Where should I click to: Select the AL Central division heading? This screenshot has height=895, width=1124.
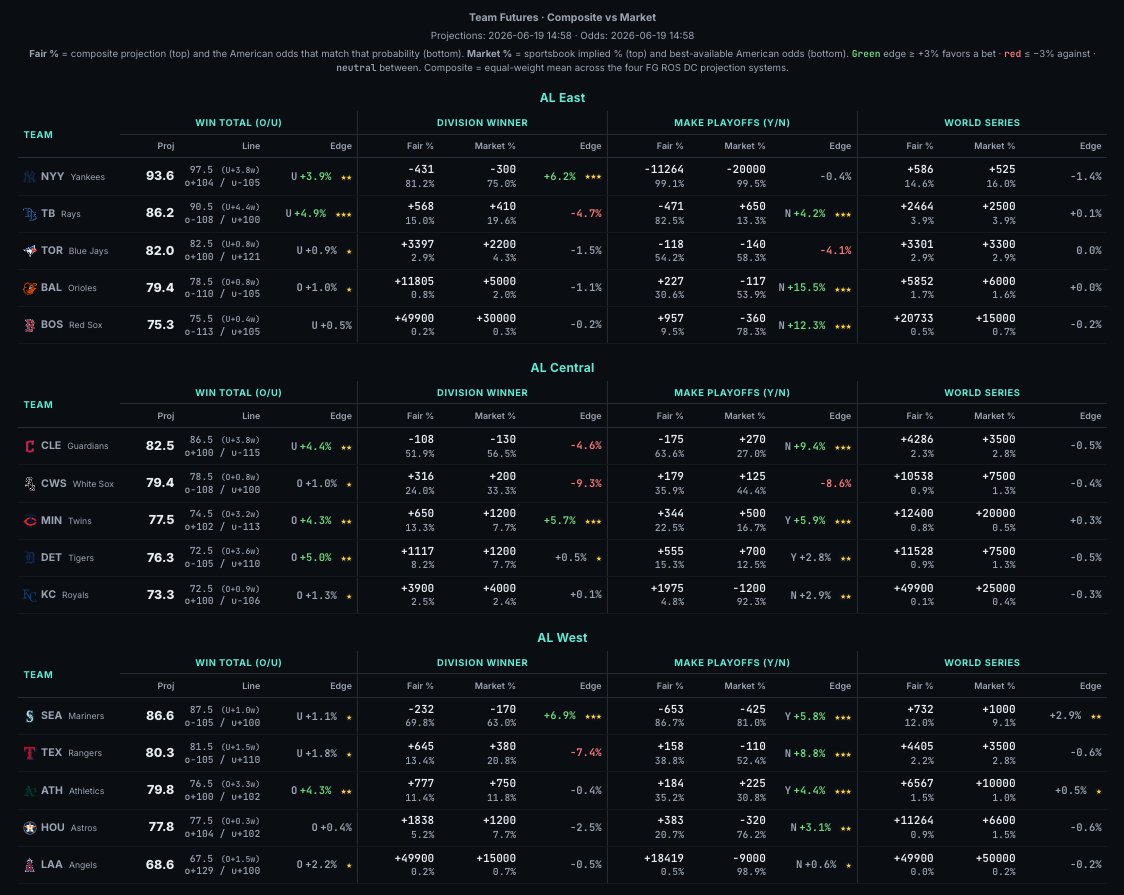pyautogui.click(x=562, y=368)
